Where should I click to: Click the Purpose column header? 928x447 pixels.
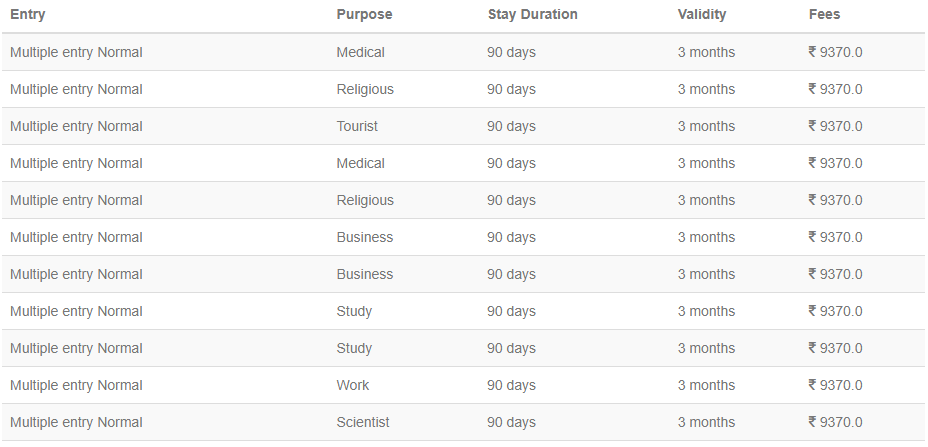(365, 14)
